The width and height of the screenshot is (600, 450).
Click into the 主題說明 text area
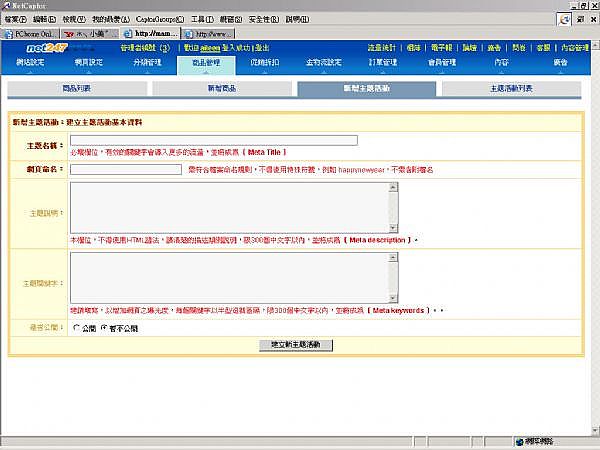(234, 208)
